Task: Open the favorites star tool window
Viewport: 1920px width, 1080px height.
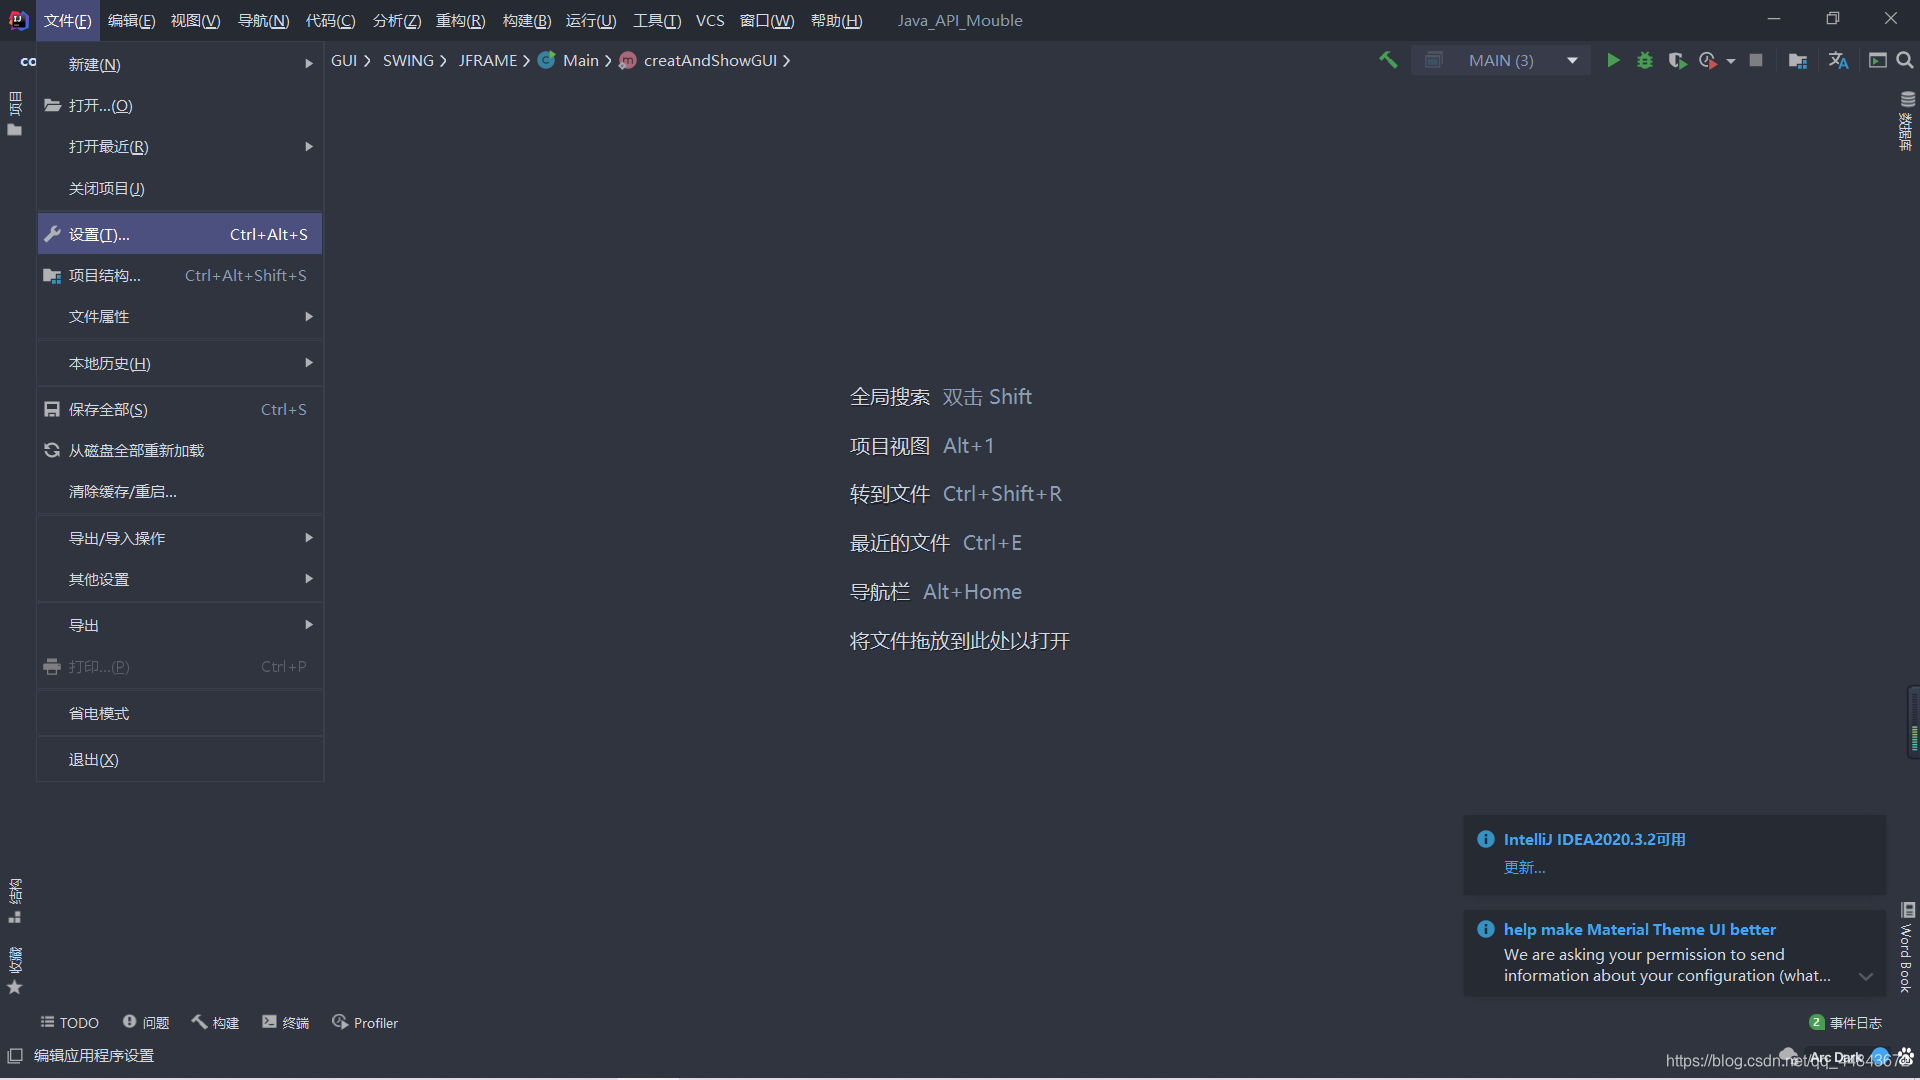Action: [x=15, y=970]
